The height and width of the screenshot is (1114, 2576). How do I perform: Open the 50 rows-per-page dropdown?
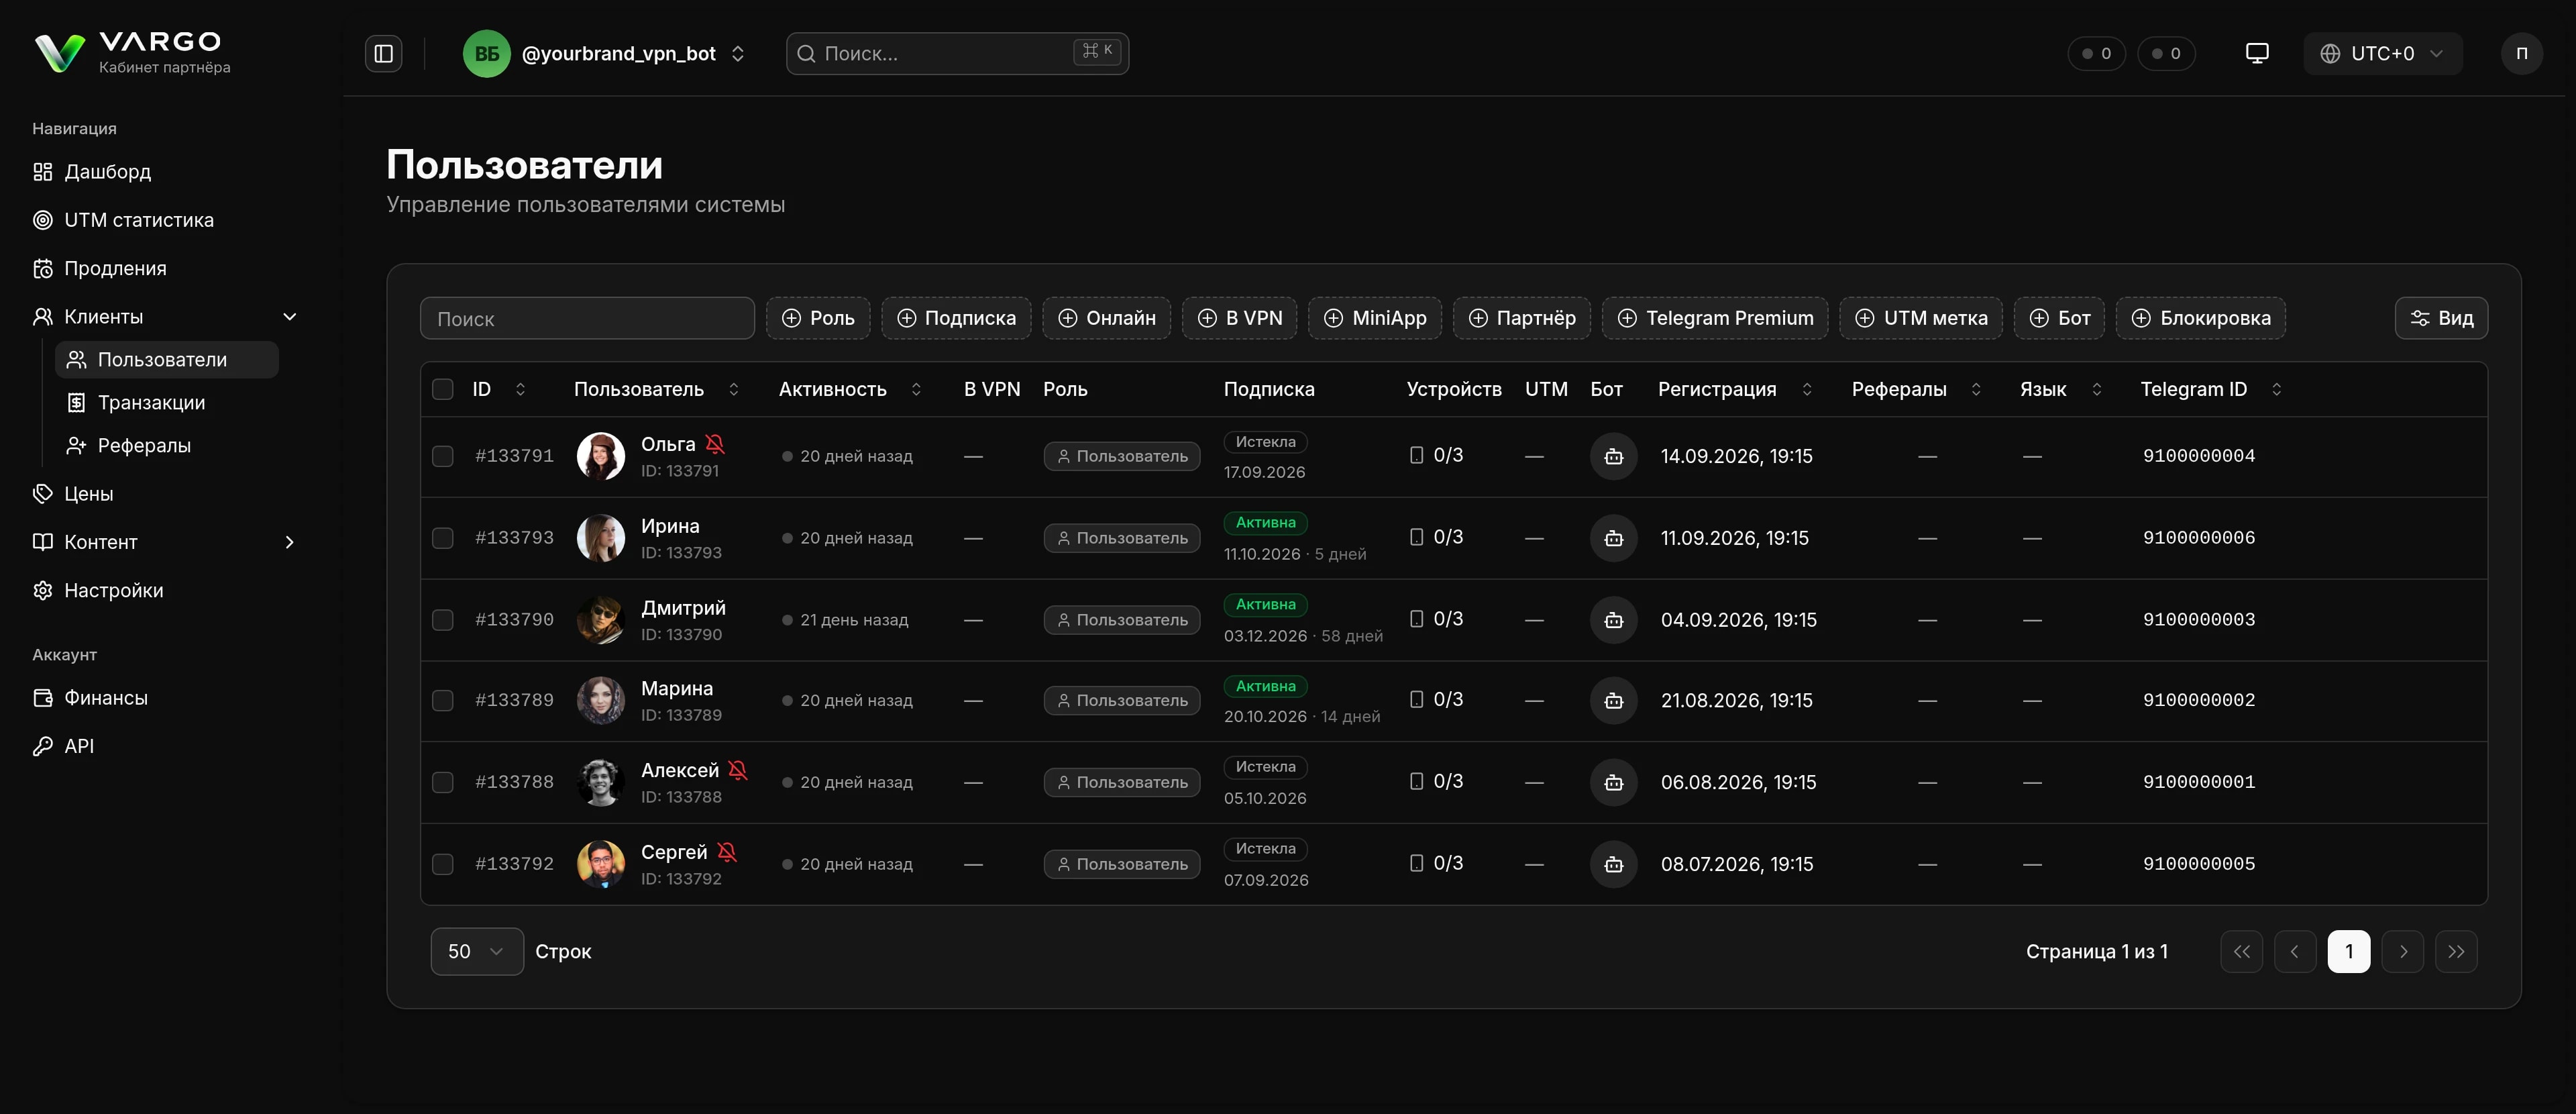(476, 951)
